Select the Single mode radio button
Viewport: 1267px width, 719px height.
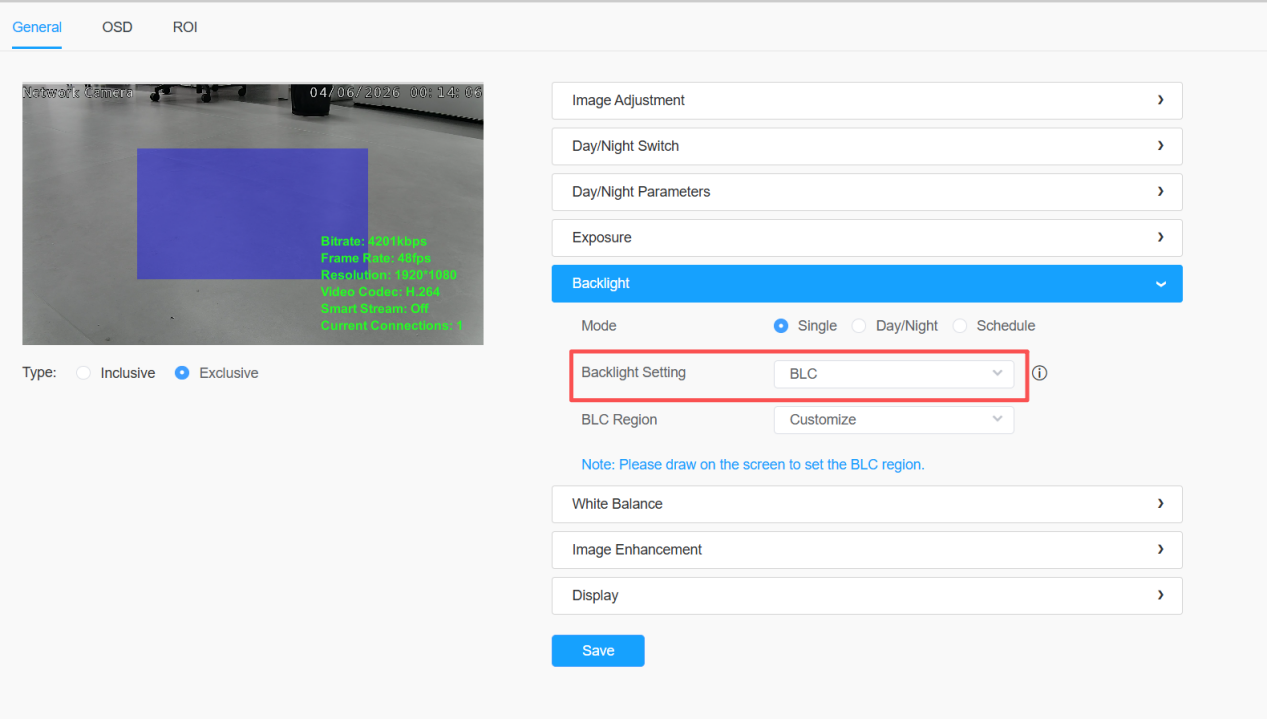pos(781,326)
